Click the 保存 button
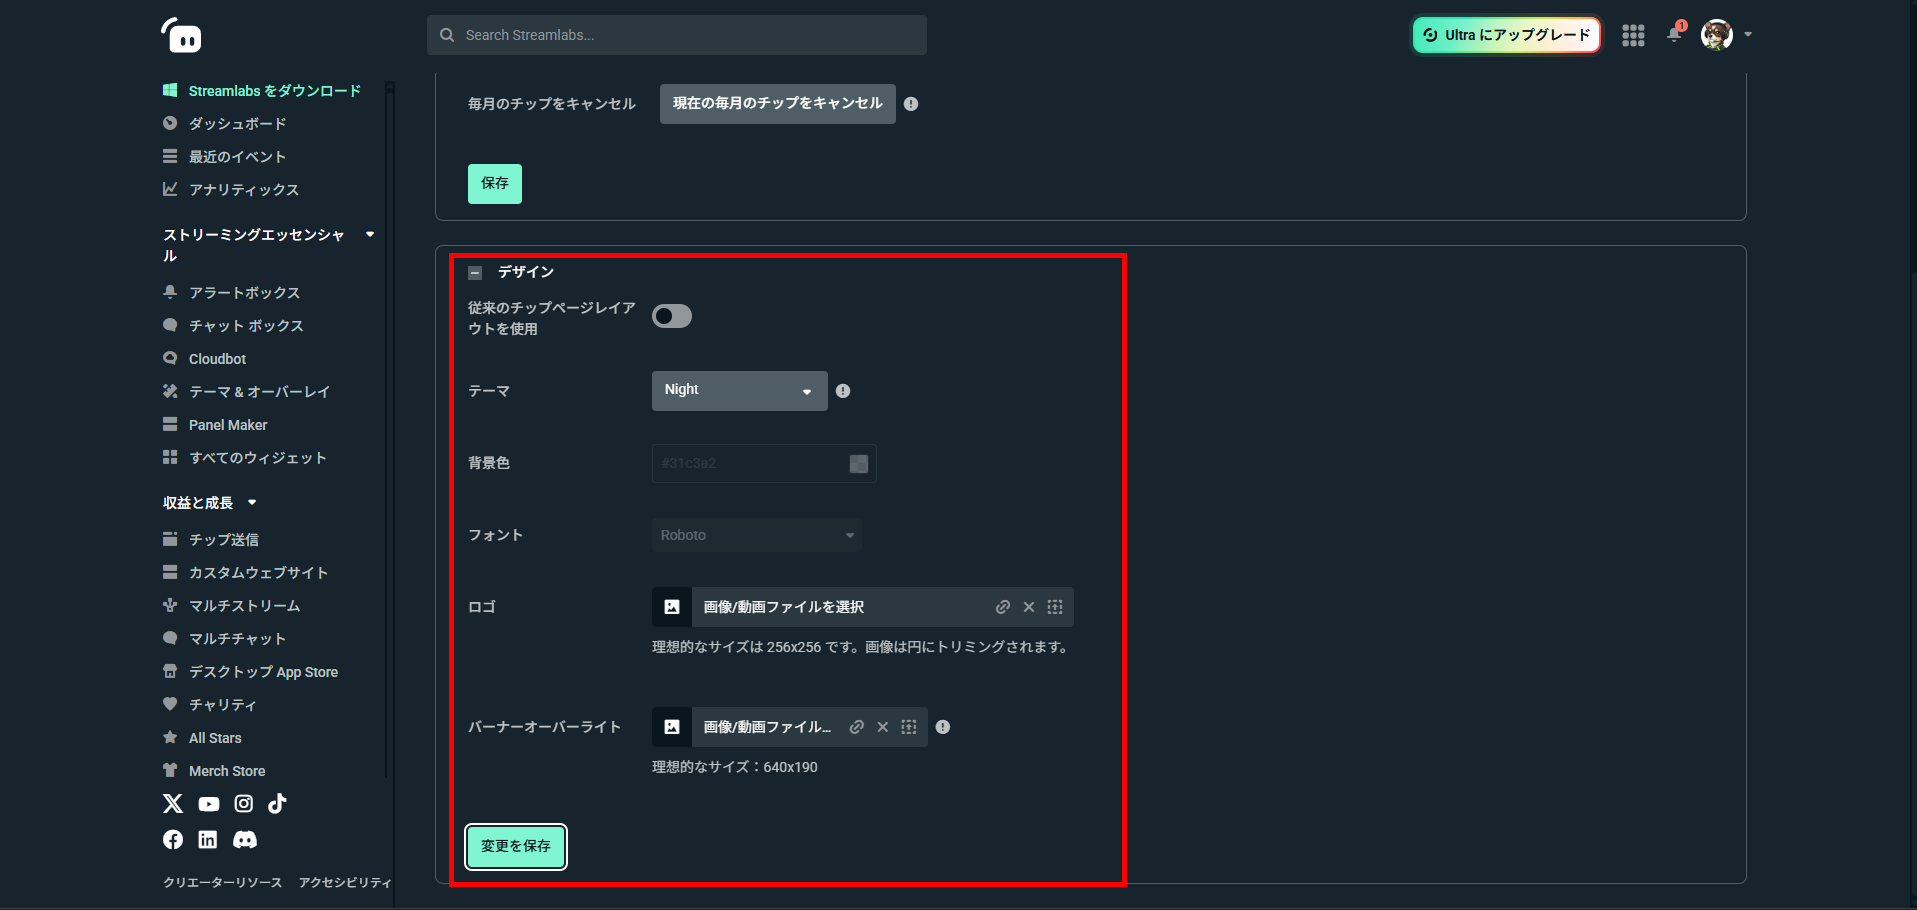Viewport: 1917px width, 910px height. coord(495,184)
